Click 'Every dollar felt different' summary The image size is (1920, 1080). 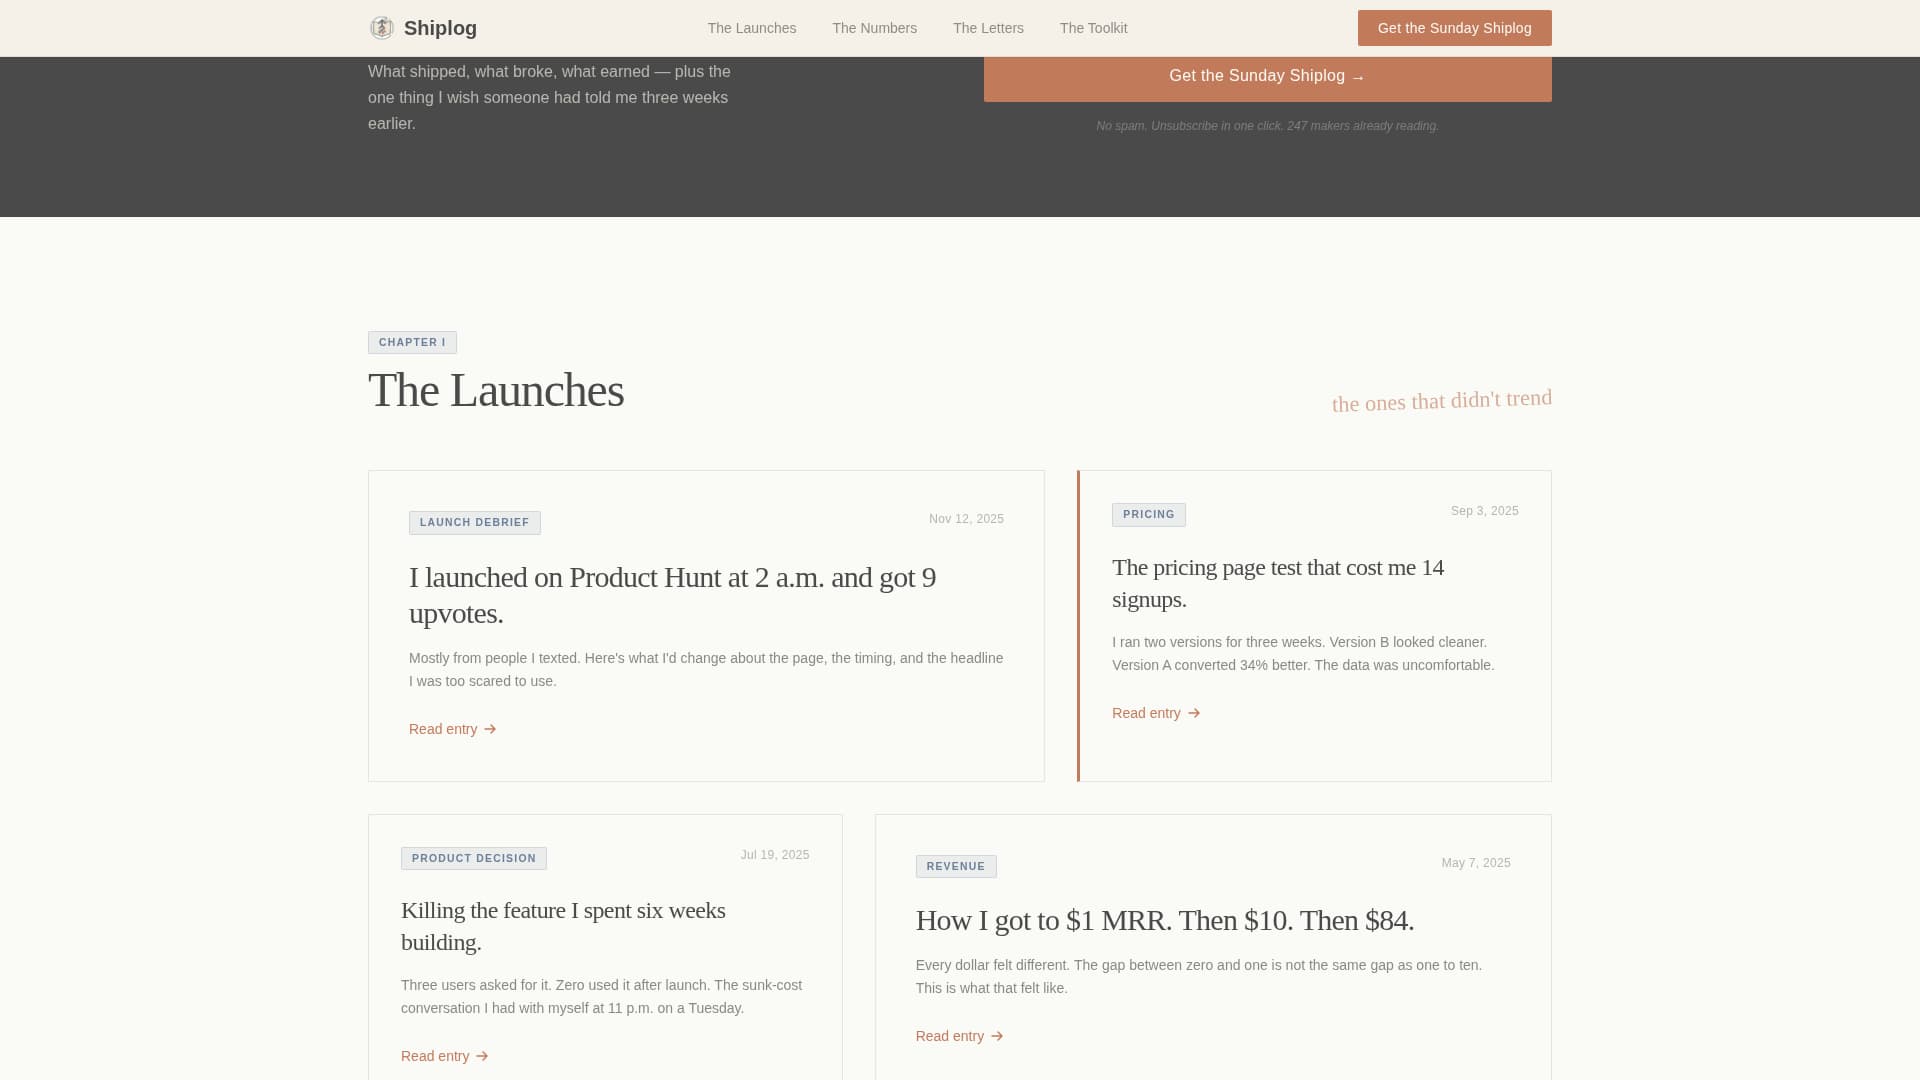point(1199,977)
